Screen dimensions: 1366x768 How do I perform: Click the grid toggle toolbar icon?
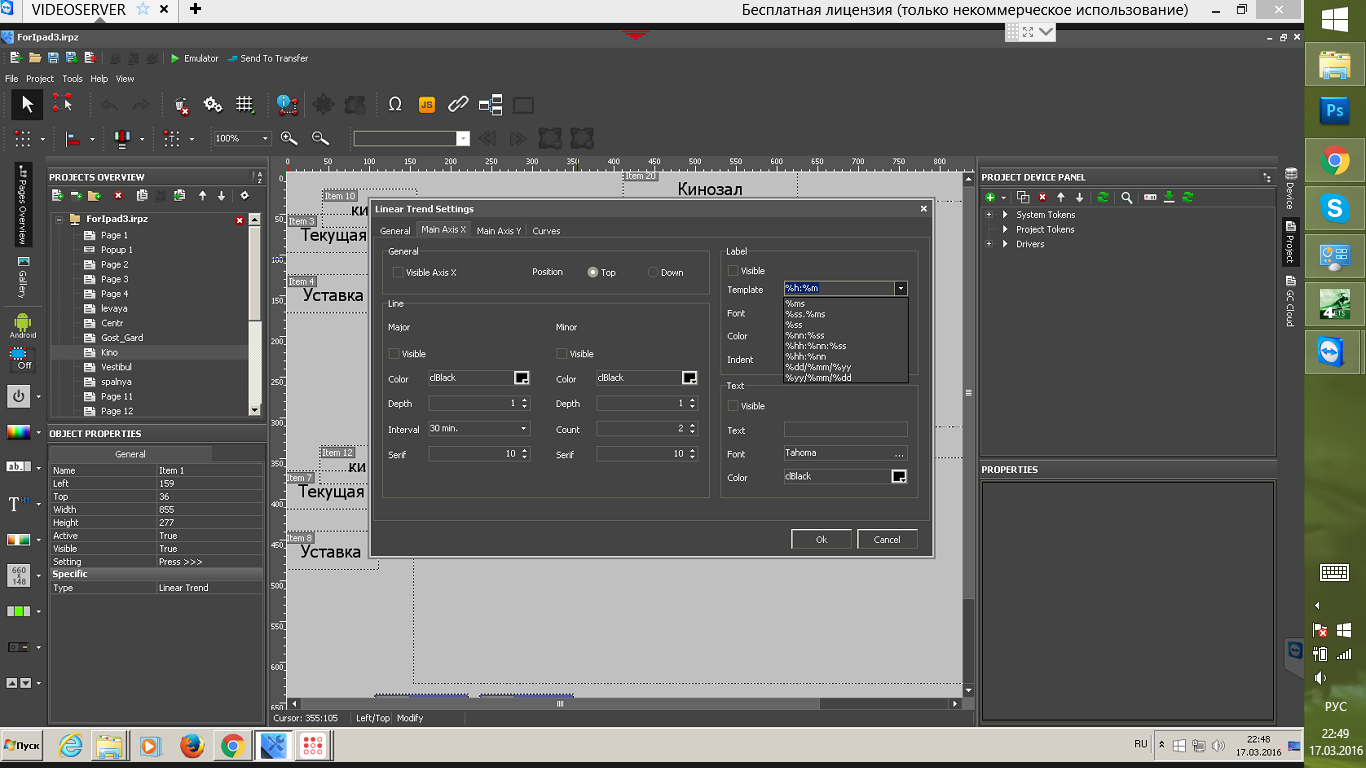(x=245, y=104)
